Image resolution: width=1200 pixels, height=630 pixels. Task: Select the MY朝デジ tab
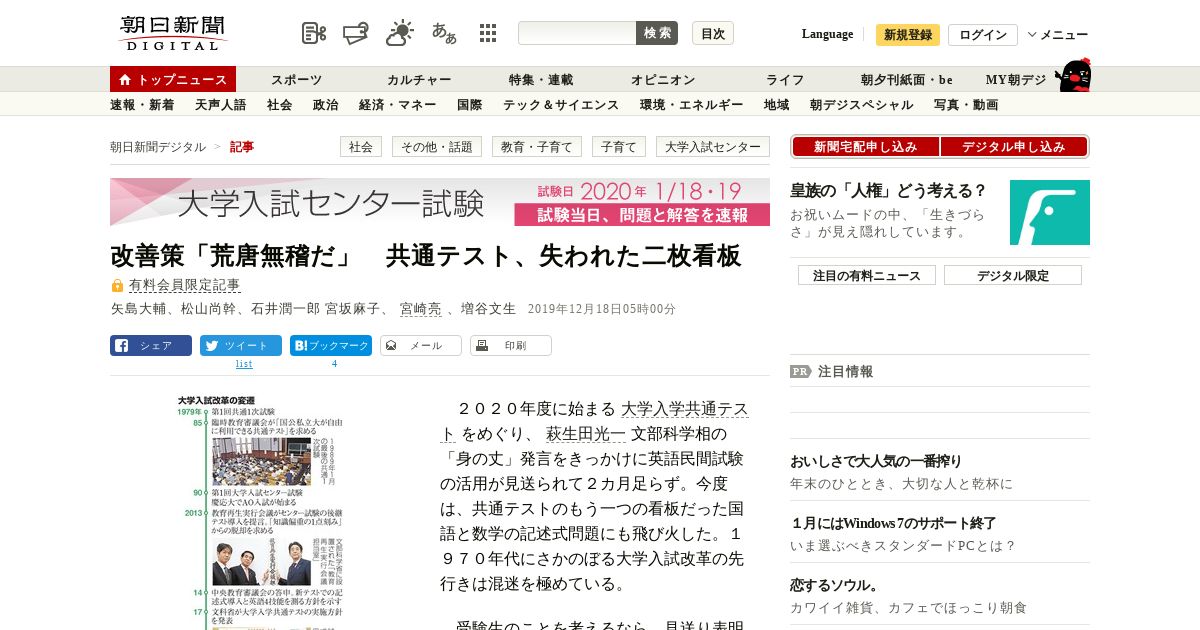tap(1016, 80)
